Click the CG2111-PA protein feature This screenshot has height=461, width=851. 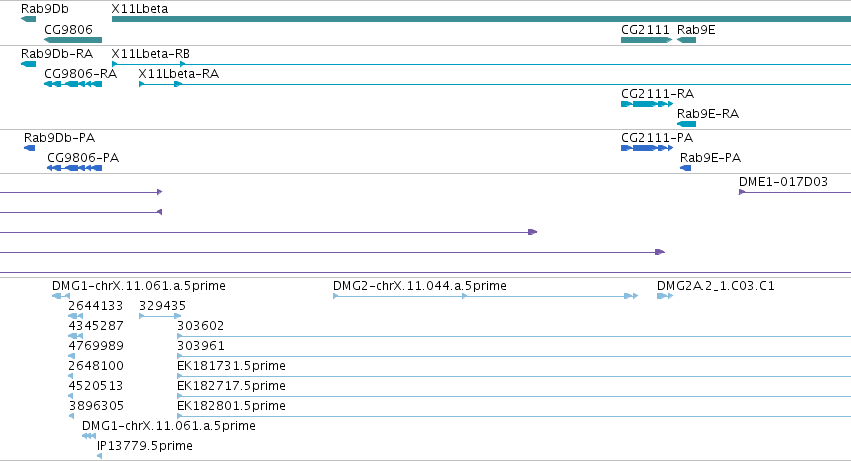click(x=646, y=148)
